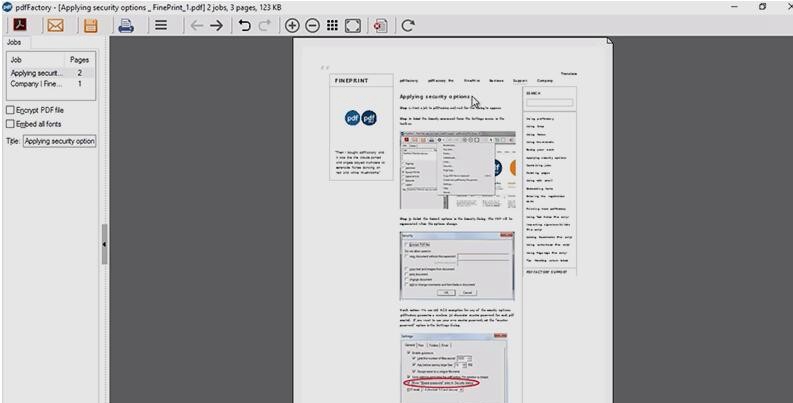The width and height of the screenshot is (793, 403).
Task: Click the page corner fold in the preview
Action: 609,41
